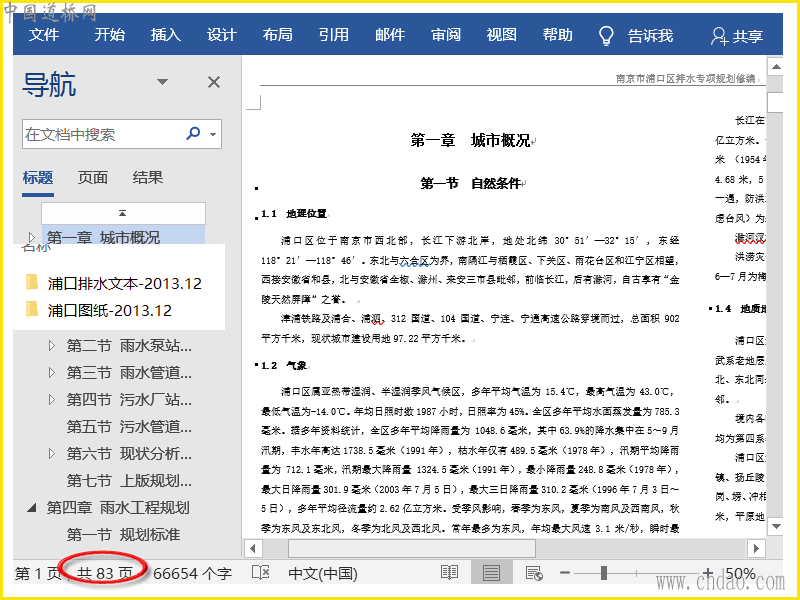
Task: Open the 浦口排水文本-2013.12 folder
Action: tap(125, 283)
